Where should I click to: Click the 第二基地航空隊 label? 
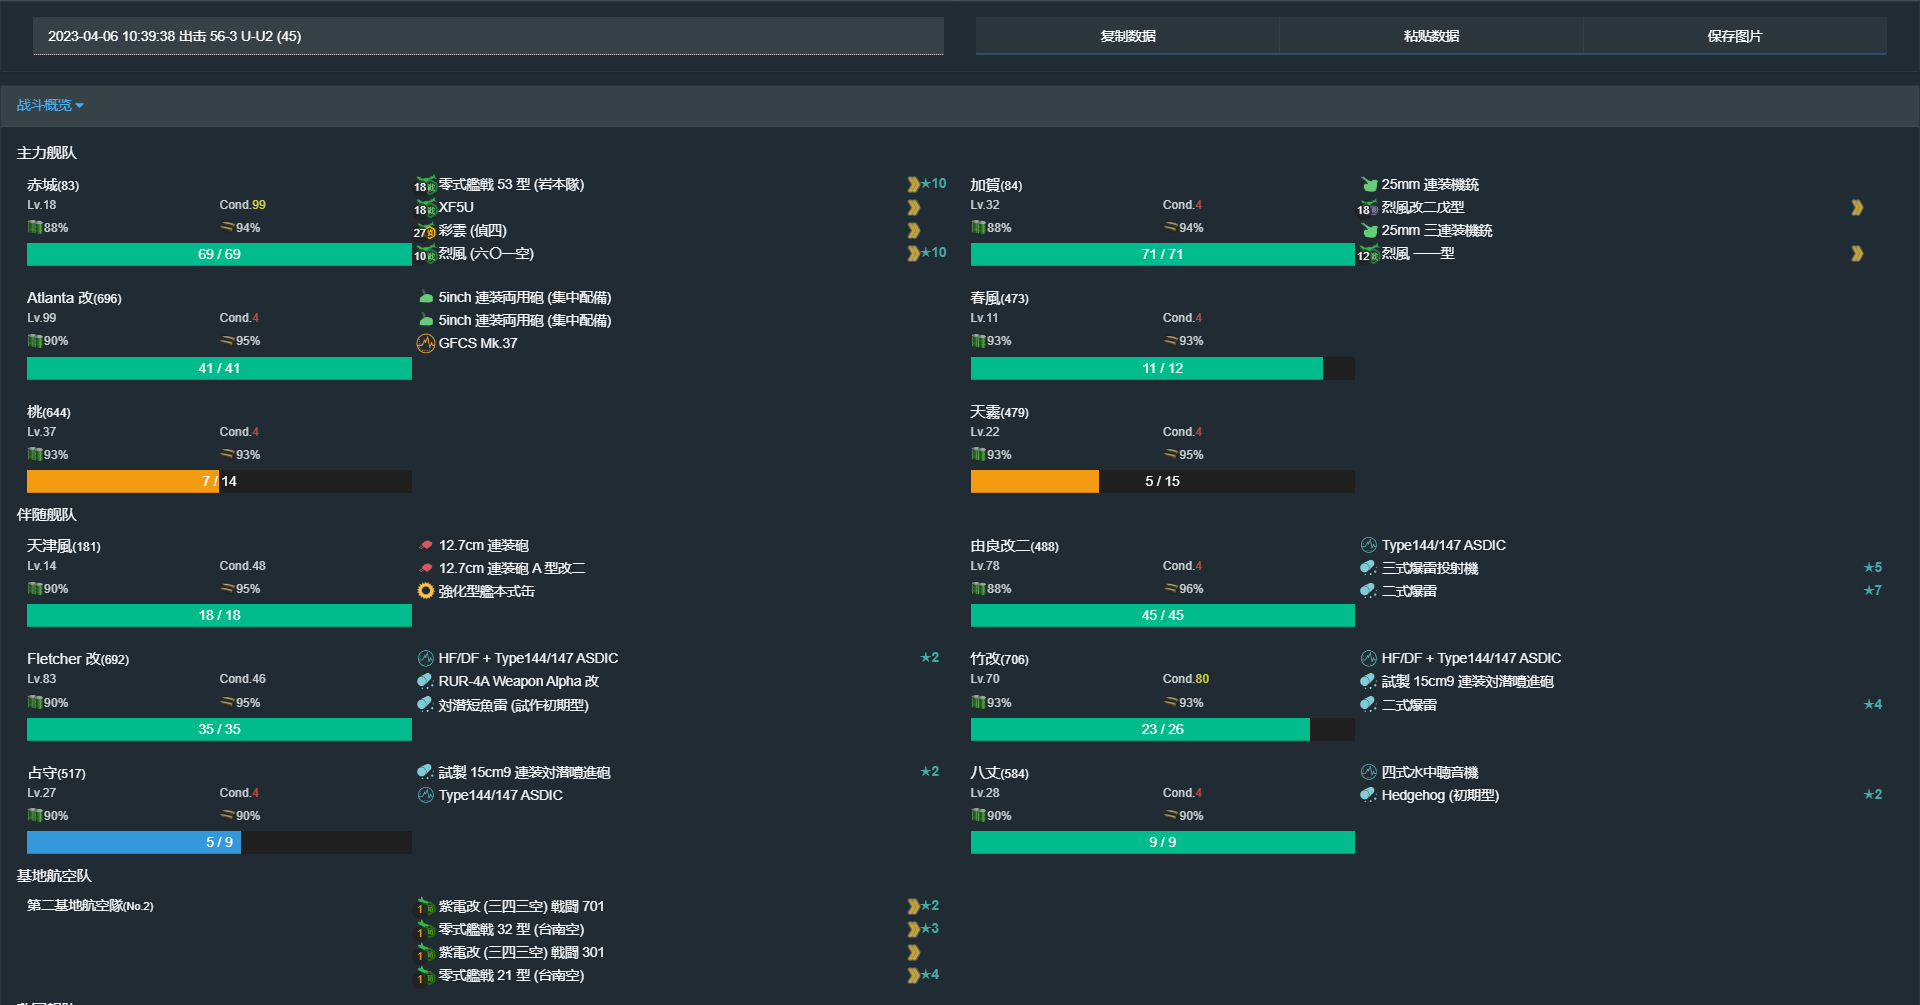pos(90,906)
